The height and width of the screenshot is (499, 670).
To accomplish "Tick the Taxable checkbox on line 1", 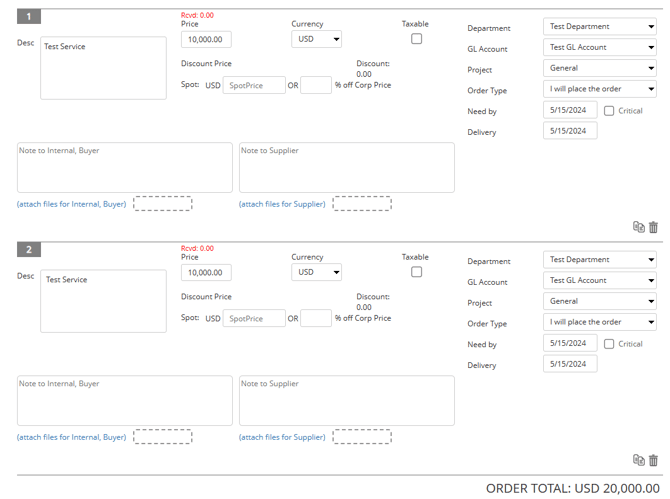I will (417, 39).
